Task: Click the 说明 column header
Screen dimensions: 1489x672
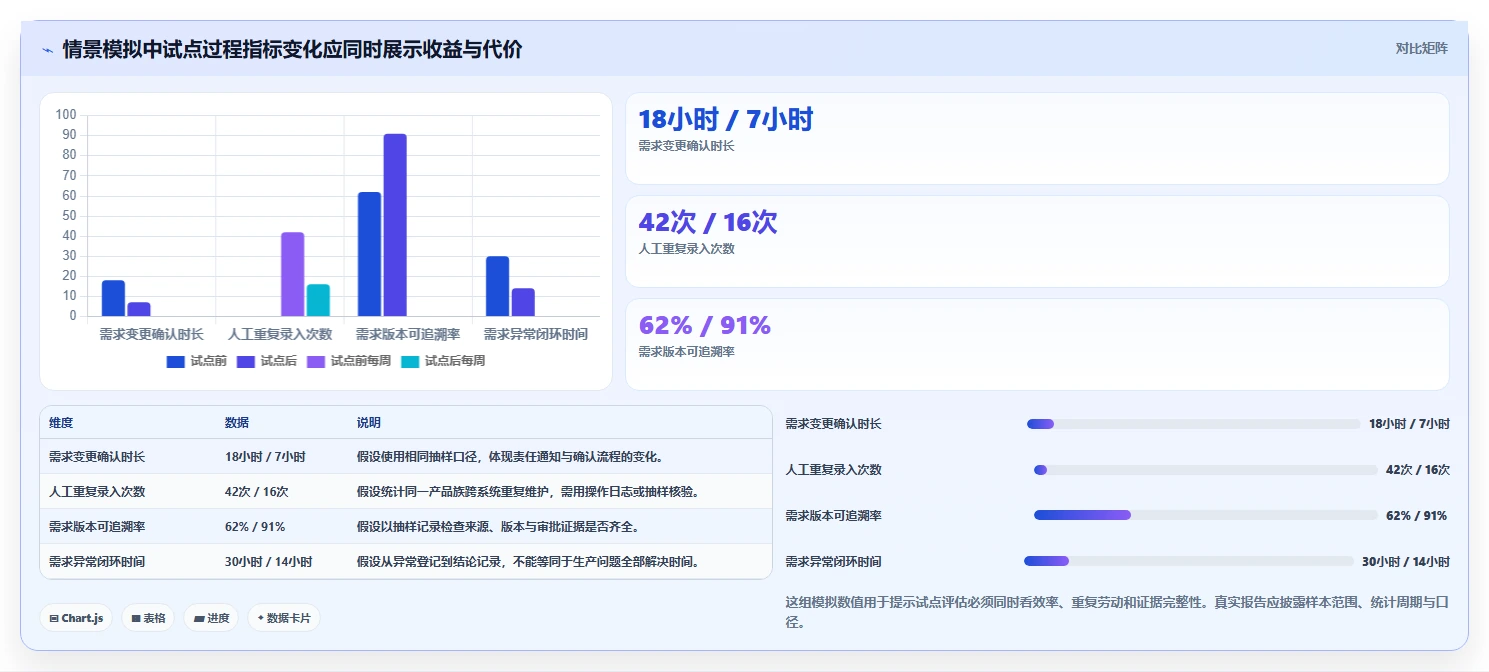Action: 369,423
